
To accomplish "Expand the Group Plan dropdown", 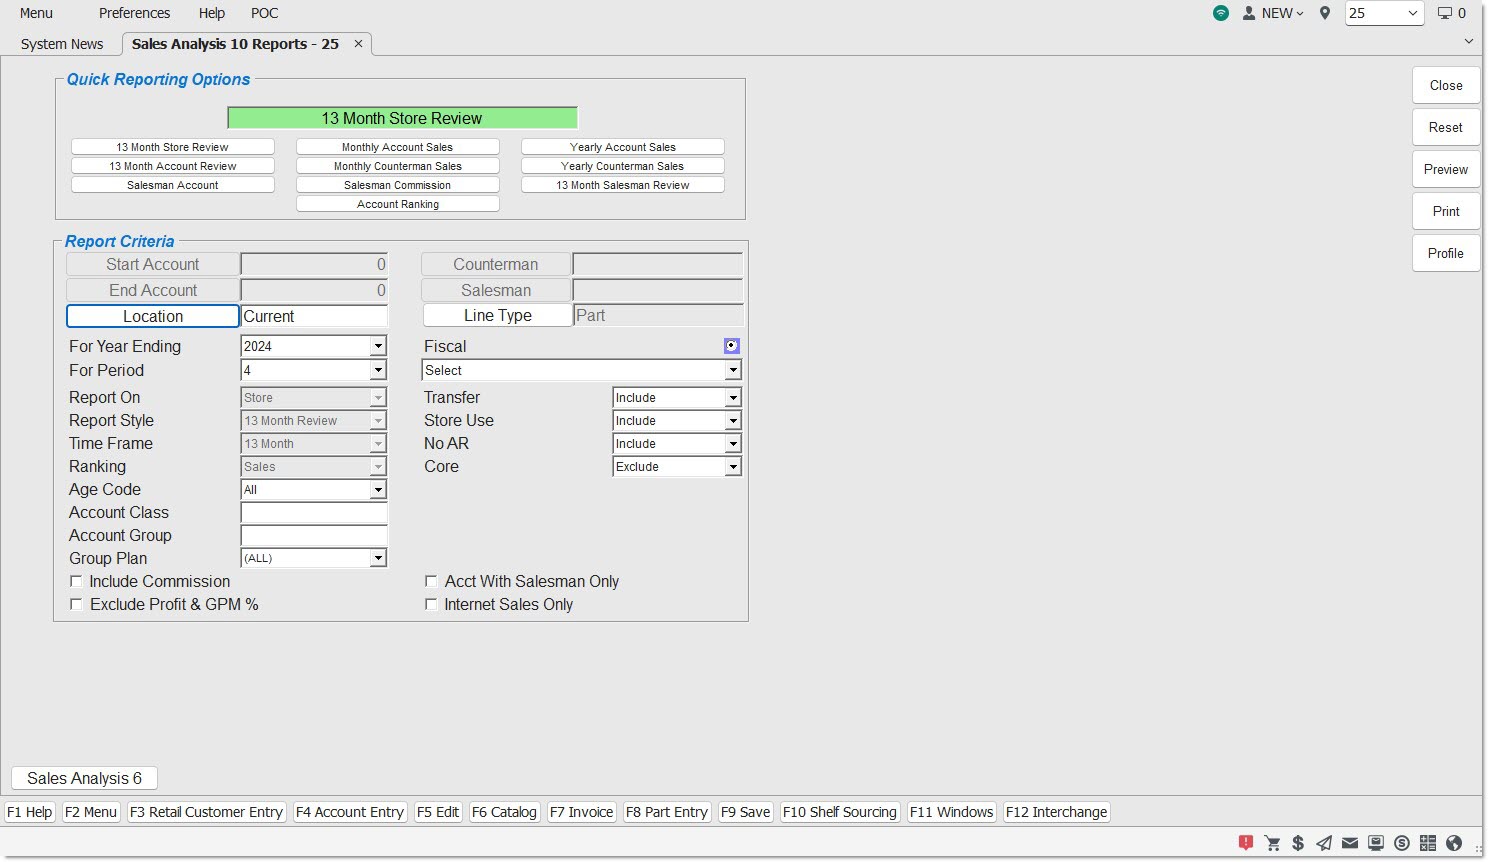I will click(378, 558).
